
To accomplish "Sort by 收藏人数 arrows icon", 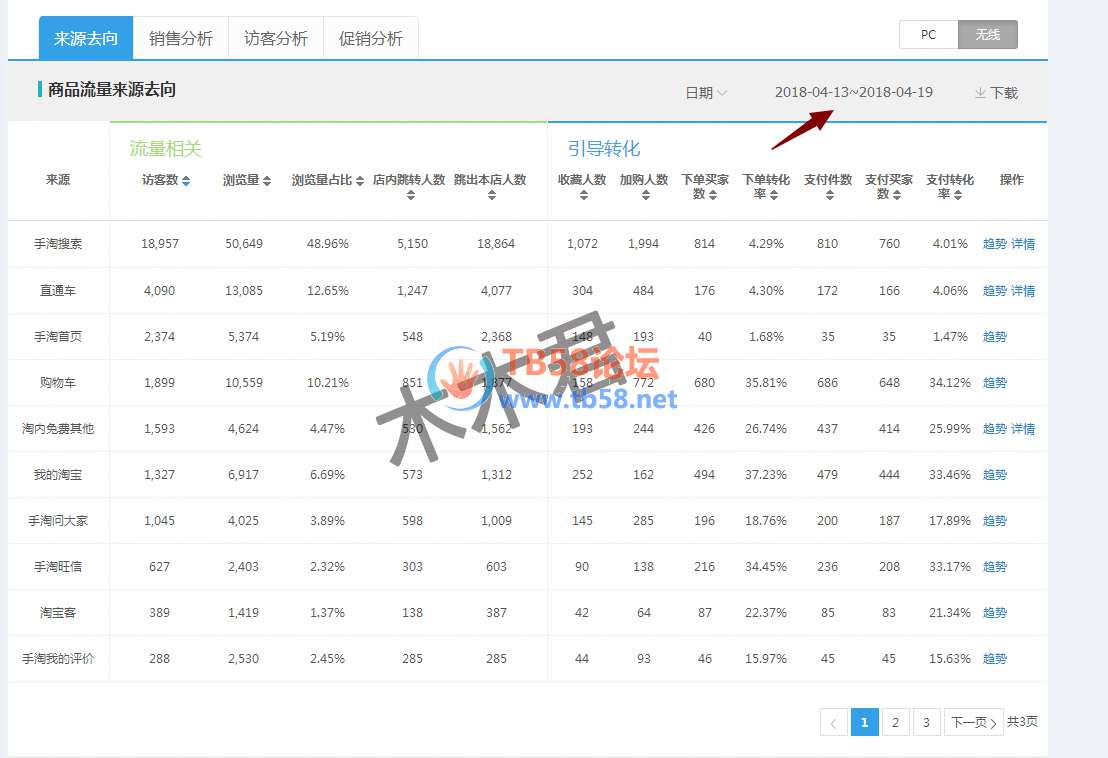I will click(x=583, y=195).
